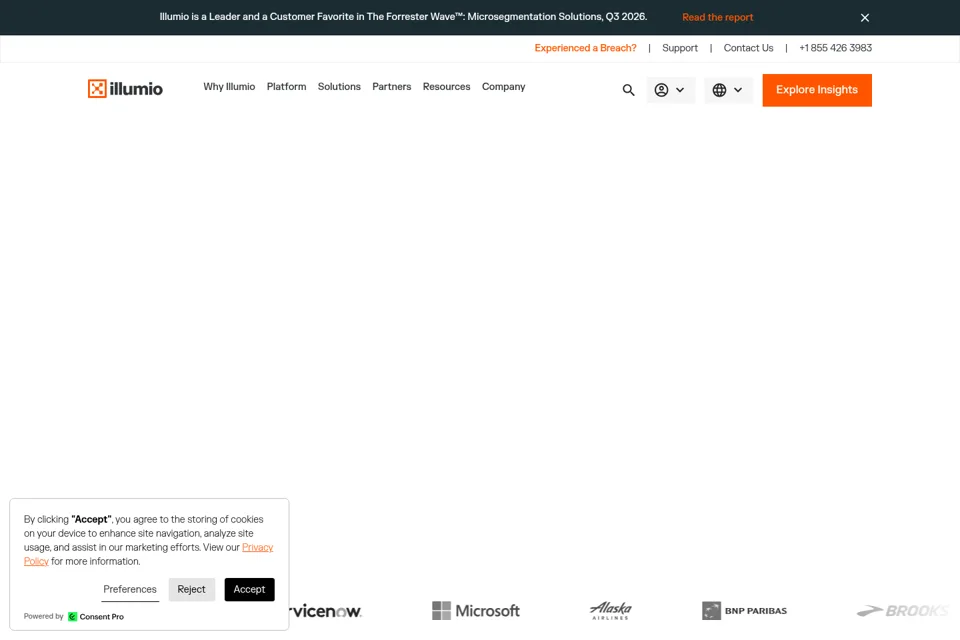
Task: Open cookie Preferences
Action: [130, 589]
